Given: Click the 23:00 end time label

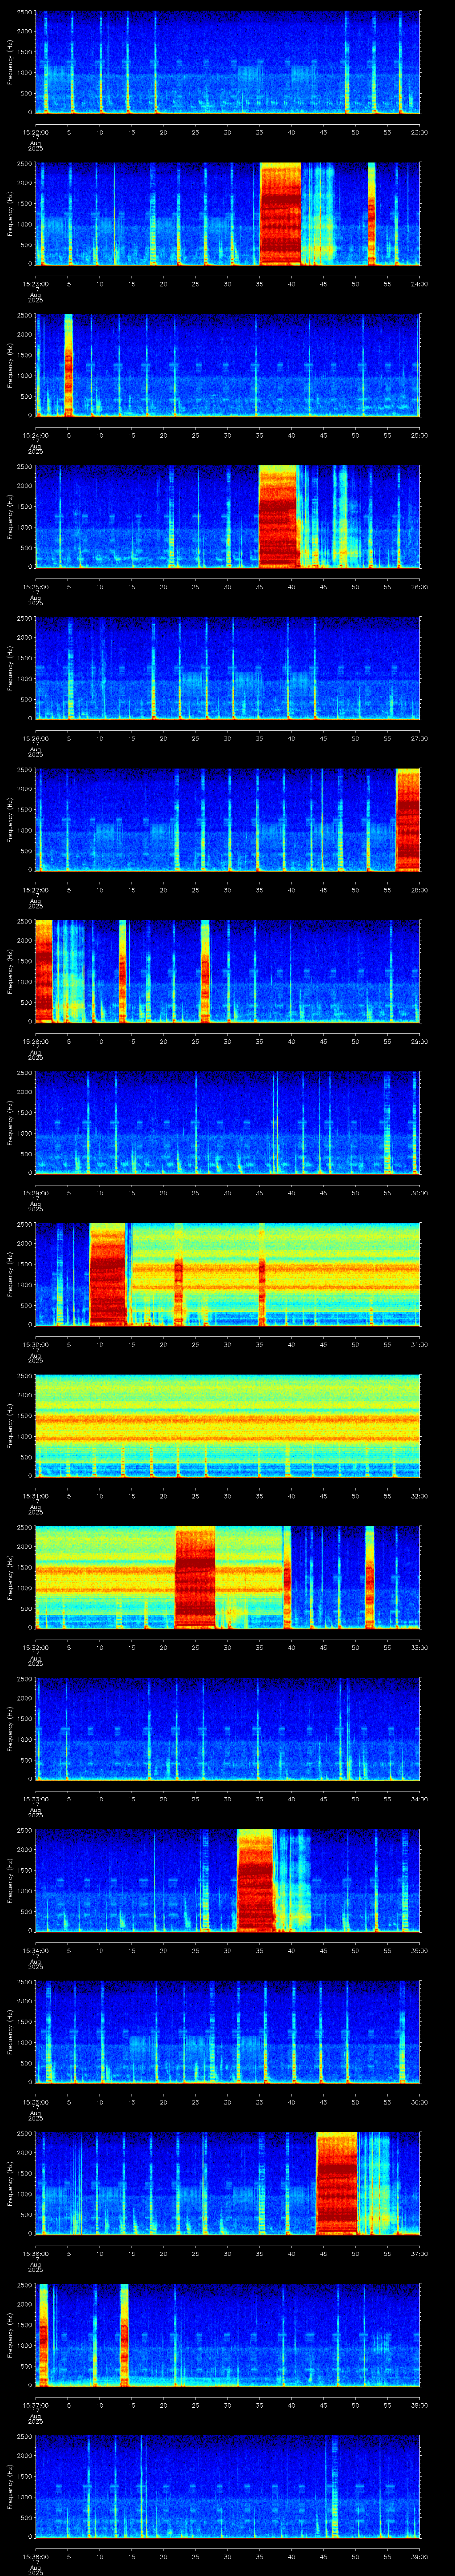Looking at the screenshot, I should [x=419, y=132].
